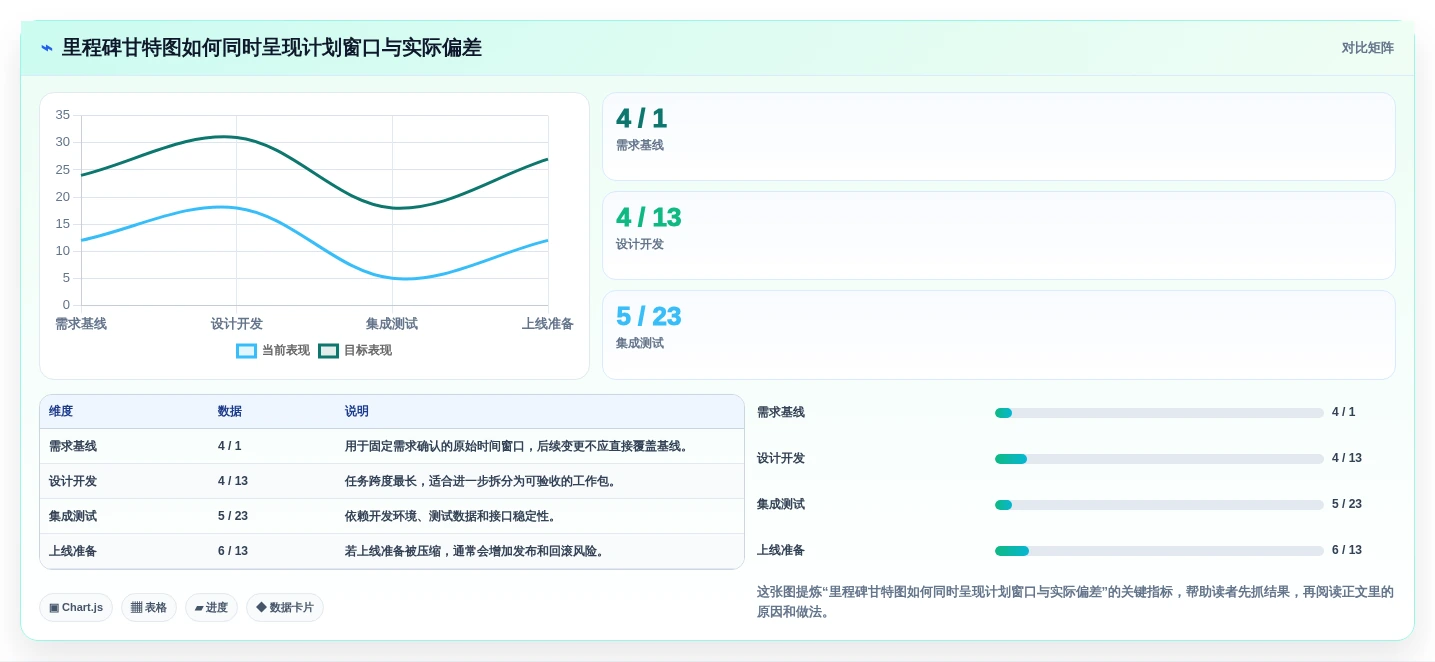The height and width of the screenshot is (662, 1435).
Task: Open the 设计开发 4 / 13 data card
Action: click(x=999, y=236)
